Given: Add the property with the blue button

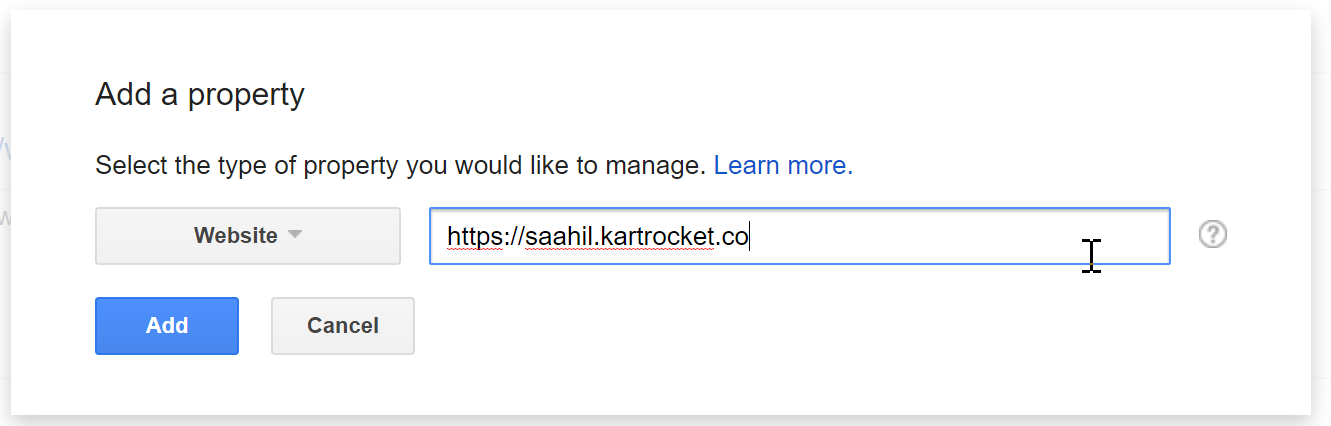Looking at the screenshot, I should [167, 326].
